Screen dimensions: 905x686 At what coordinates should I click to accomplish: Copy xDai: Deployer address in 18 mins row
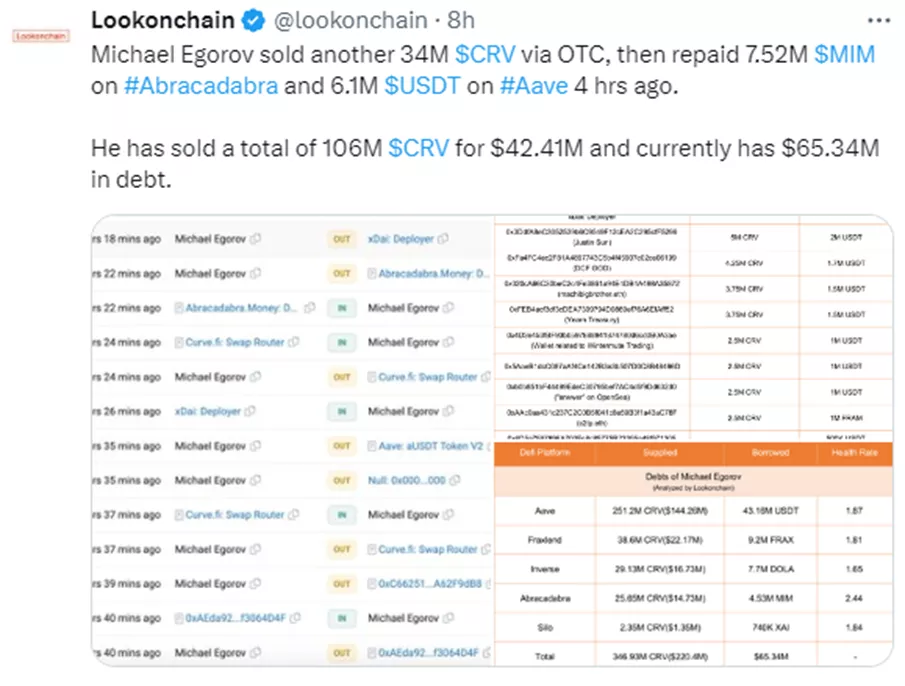click(x=440, y=239)
